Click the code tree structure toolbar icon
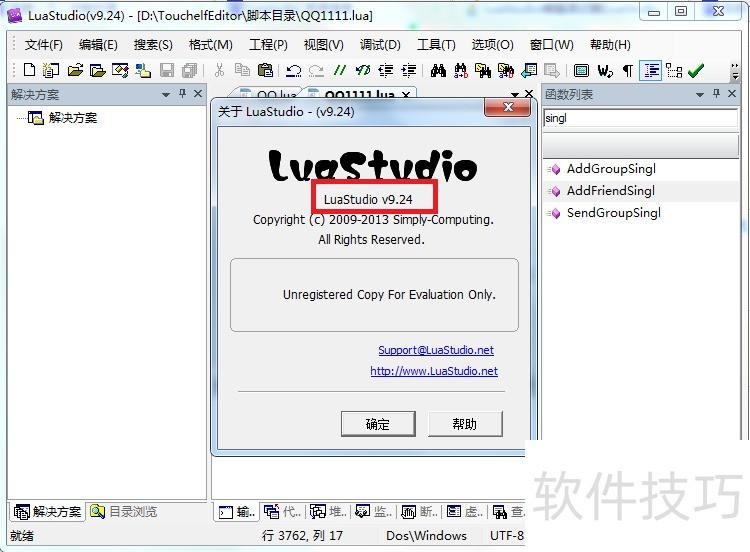 coord(673,71)
